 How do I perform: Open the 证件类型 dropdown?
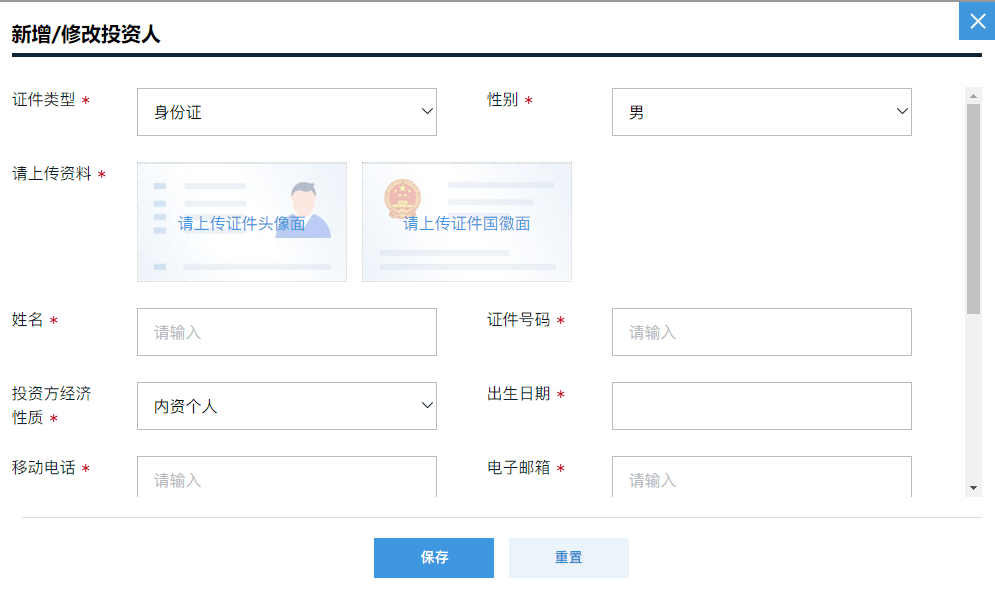coord(287,112)
